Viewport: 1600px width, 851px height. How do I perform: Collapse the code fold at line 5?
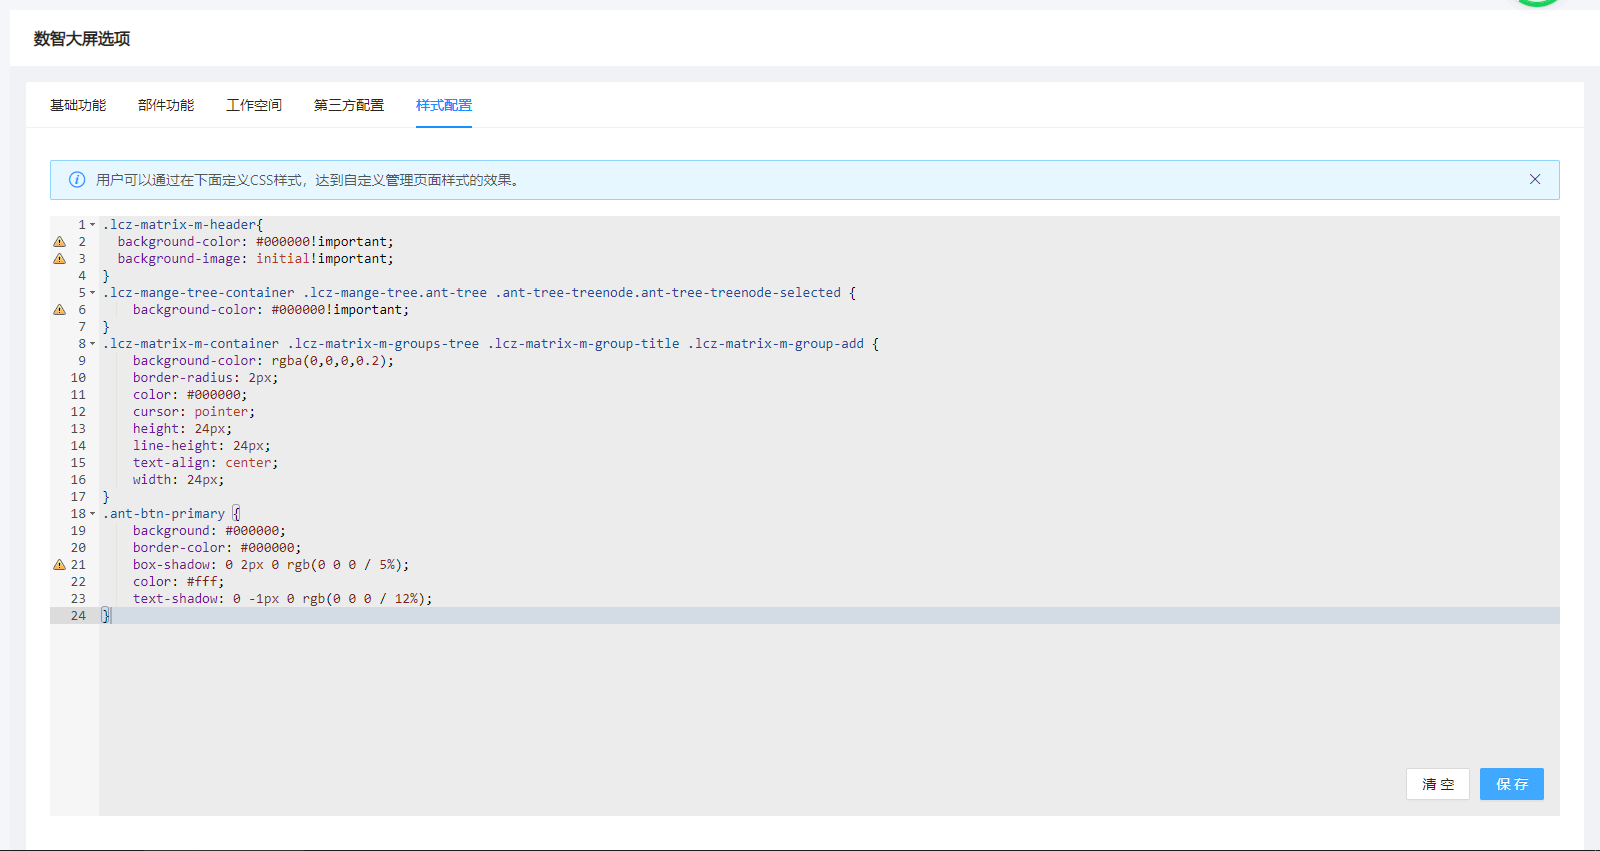93,293
